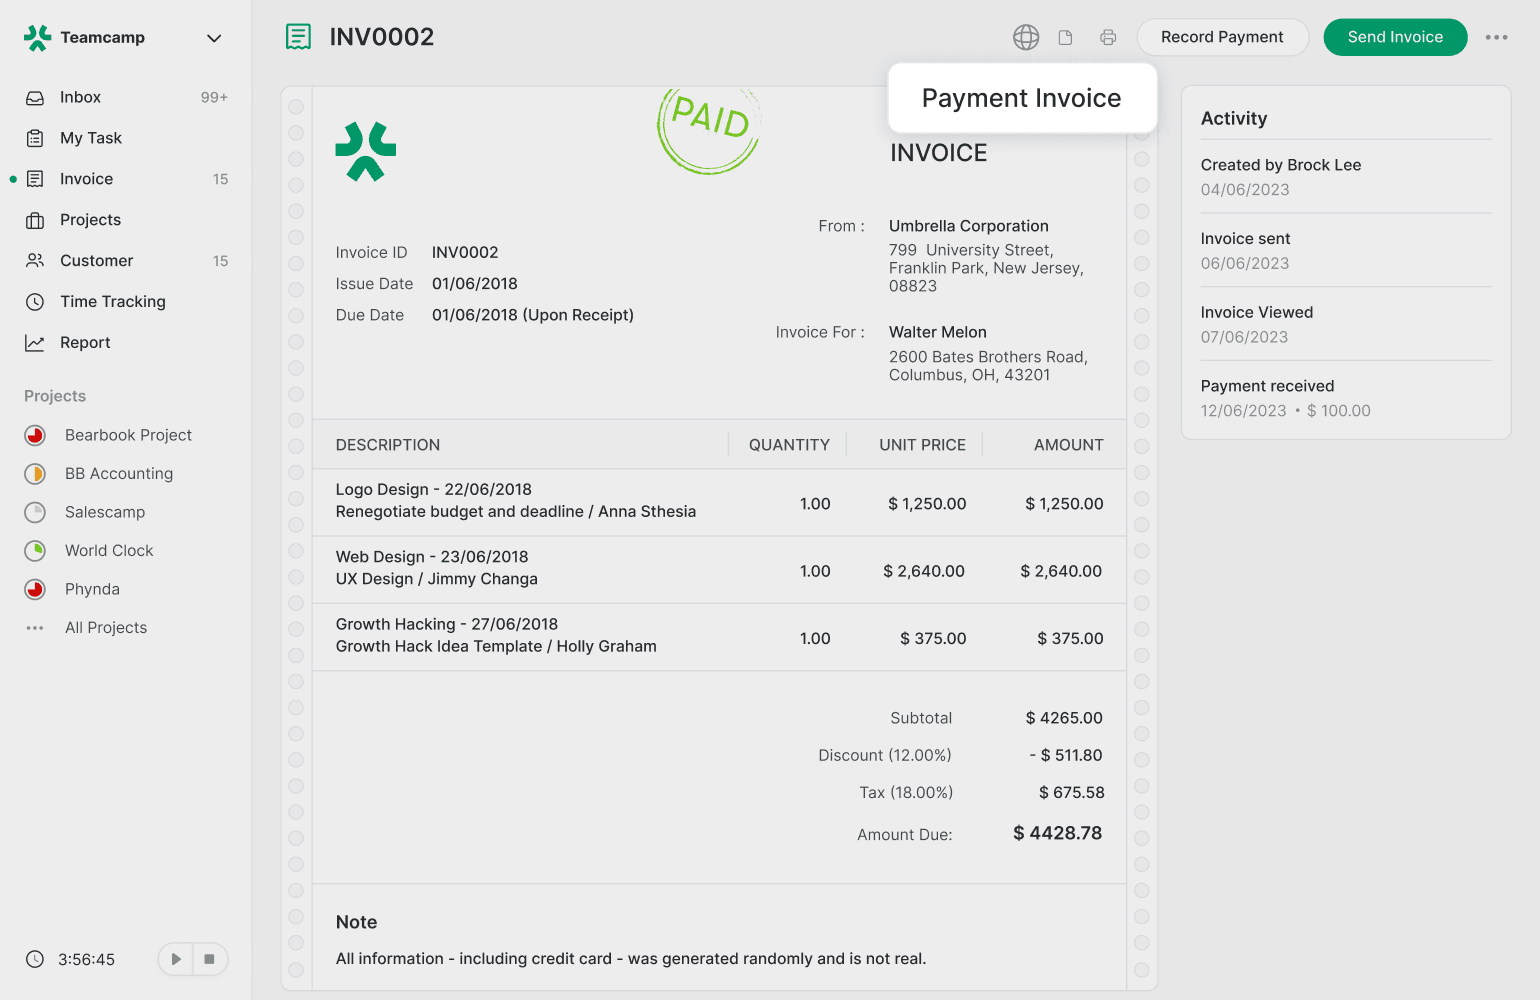Open the BB Accounting project
The height and width of the screenshot is (1000, 1540).
pyautogui.click(x=118, y=474)
